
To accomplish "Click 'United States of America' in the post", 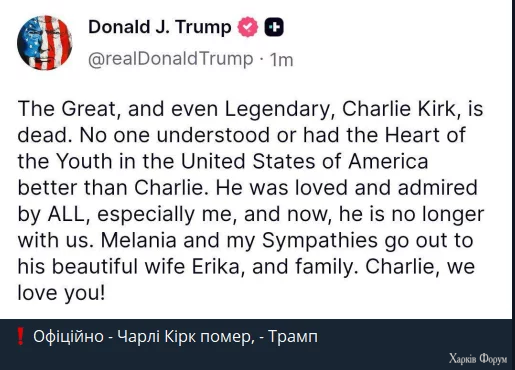I will (304, 161).
